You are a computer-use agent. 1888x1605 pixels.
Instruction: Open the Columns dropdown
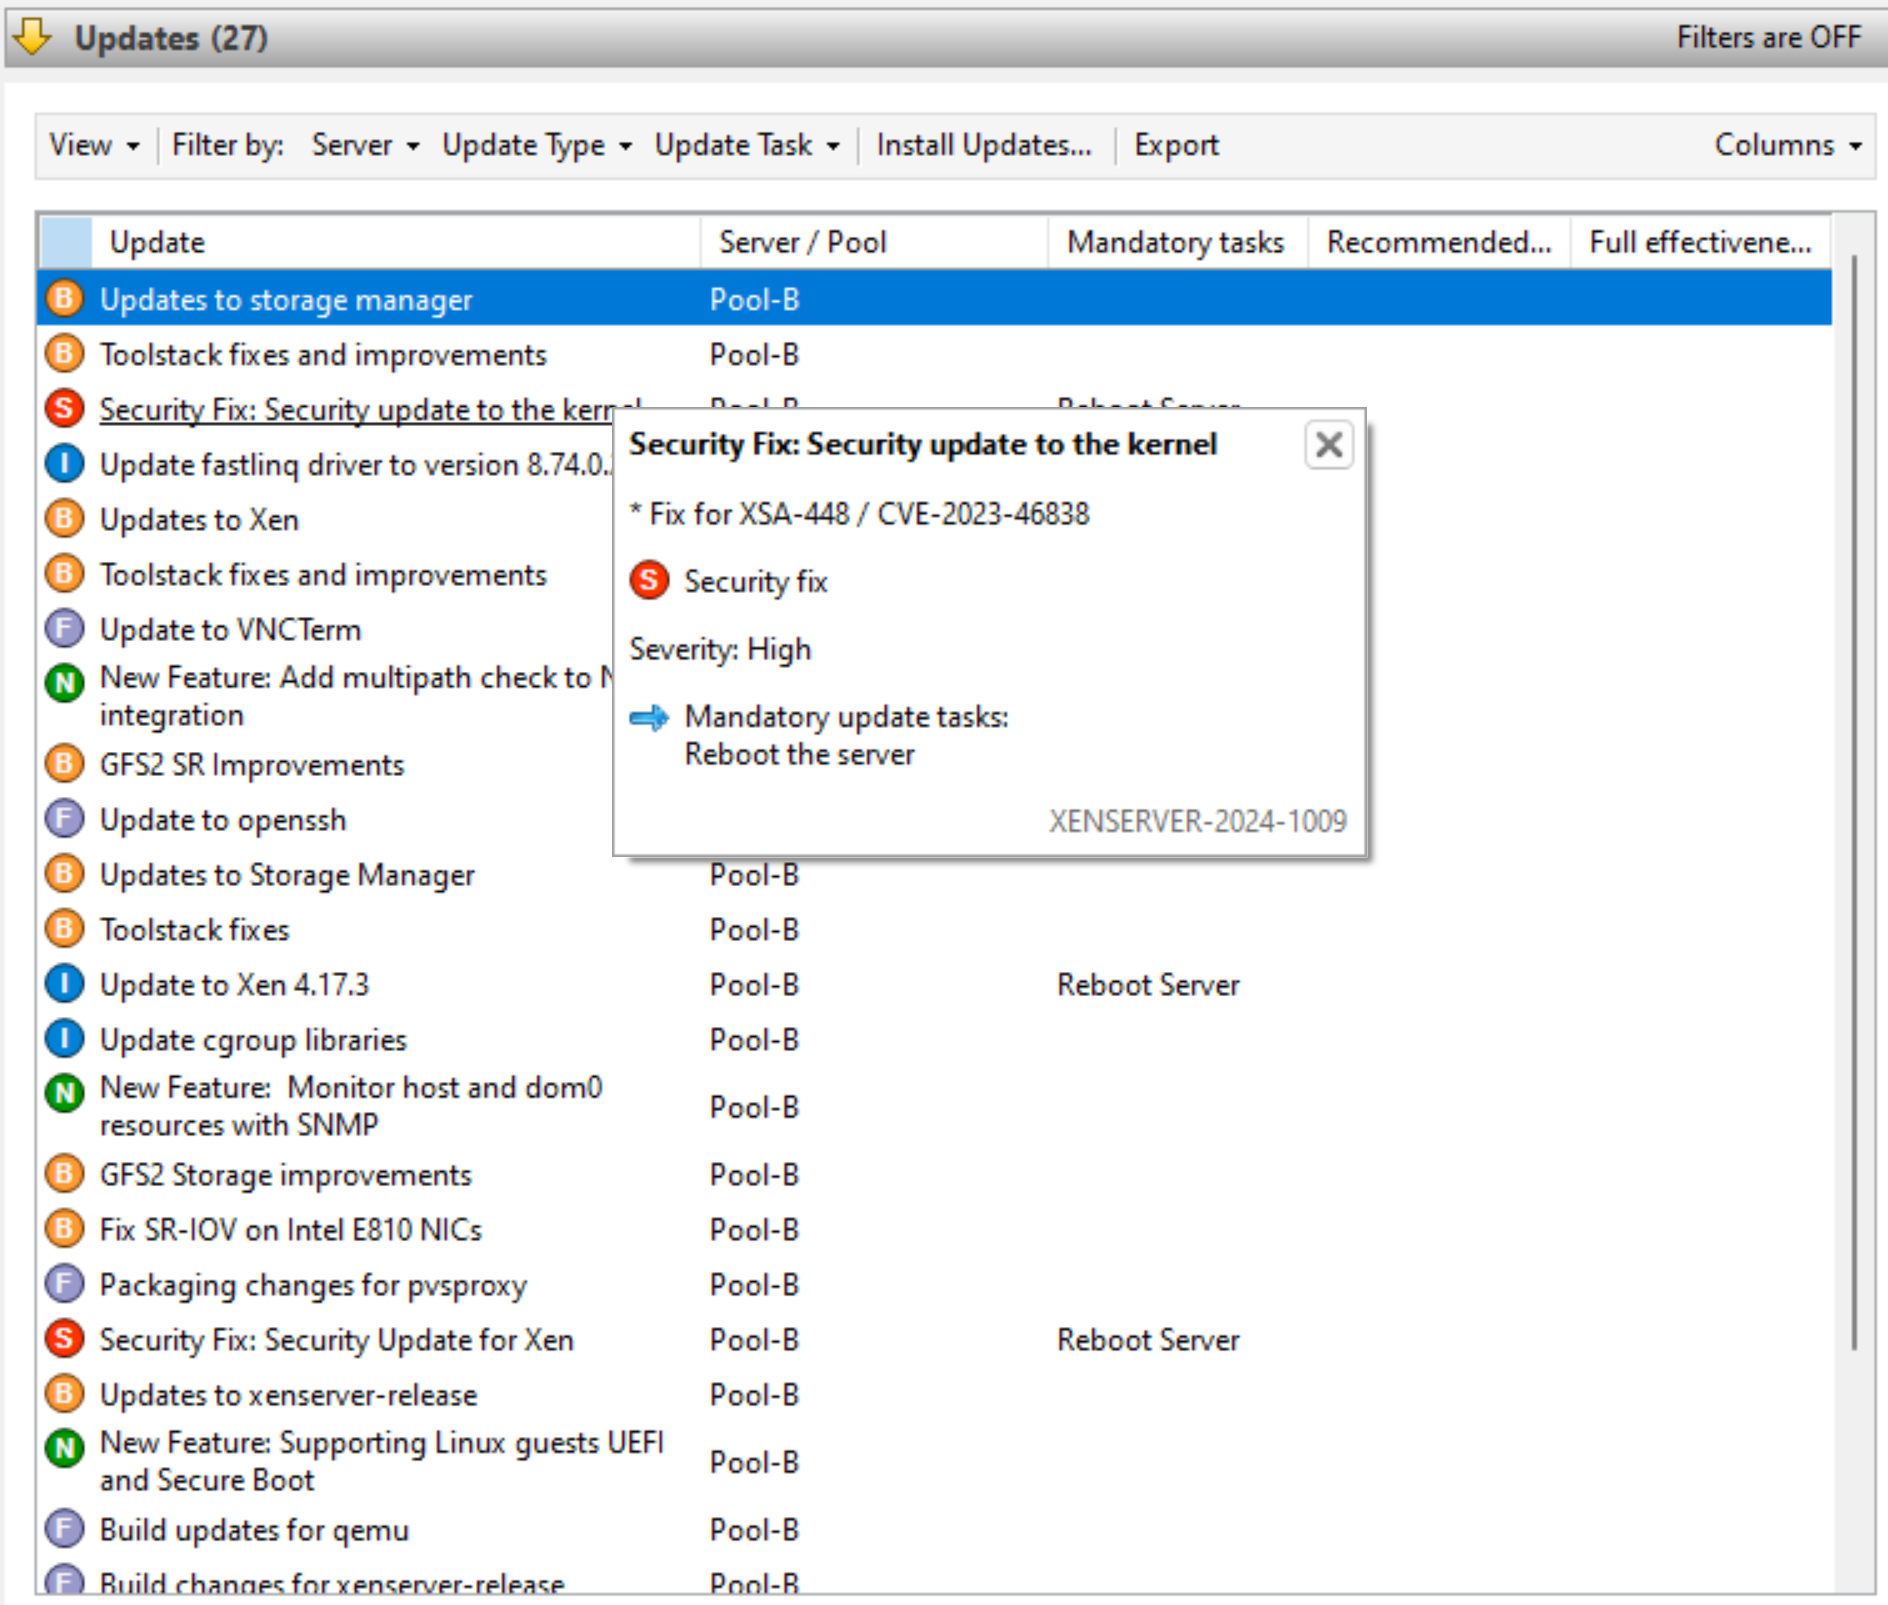point(1788,145)
